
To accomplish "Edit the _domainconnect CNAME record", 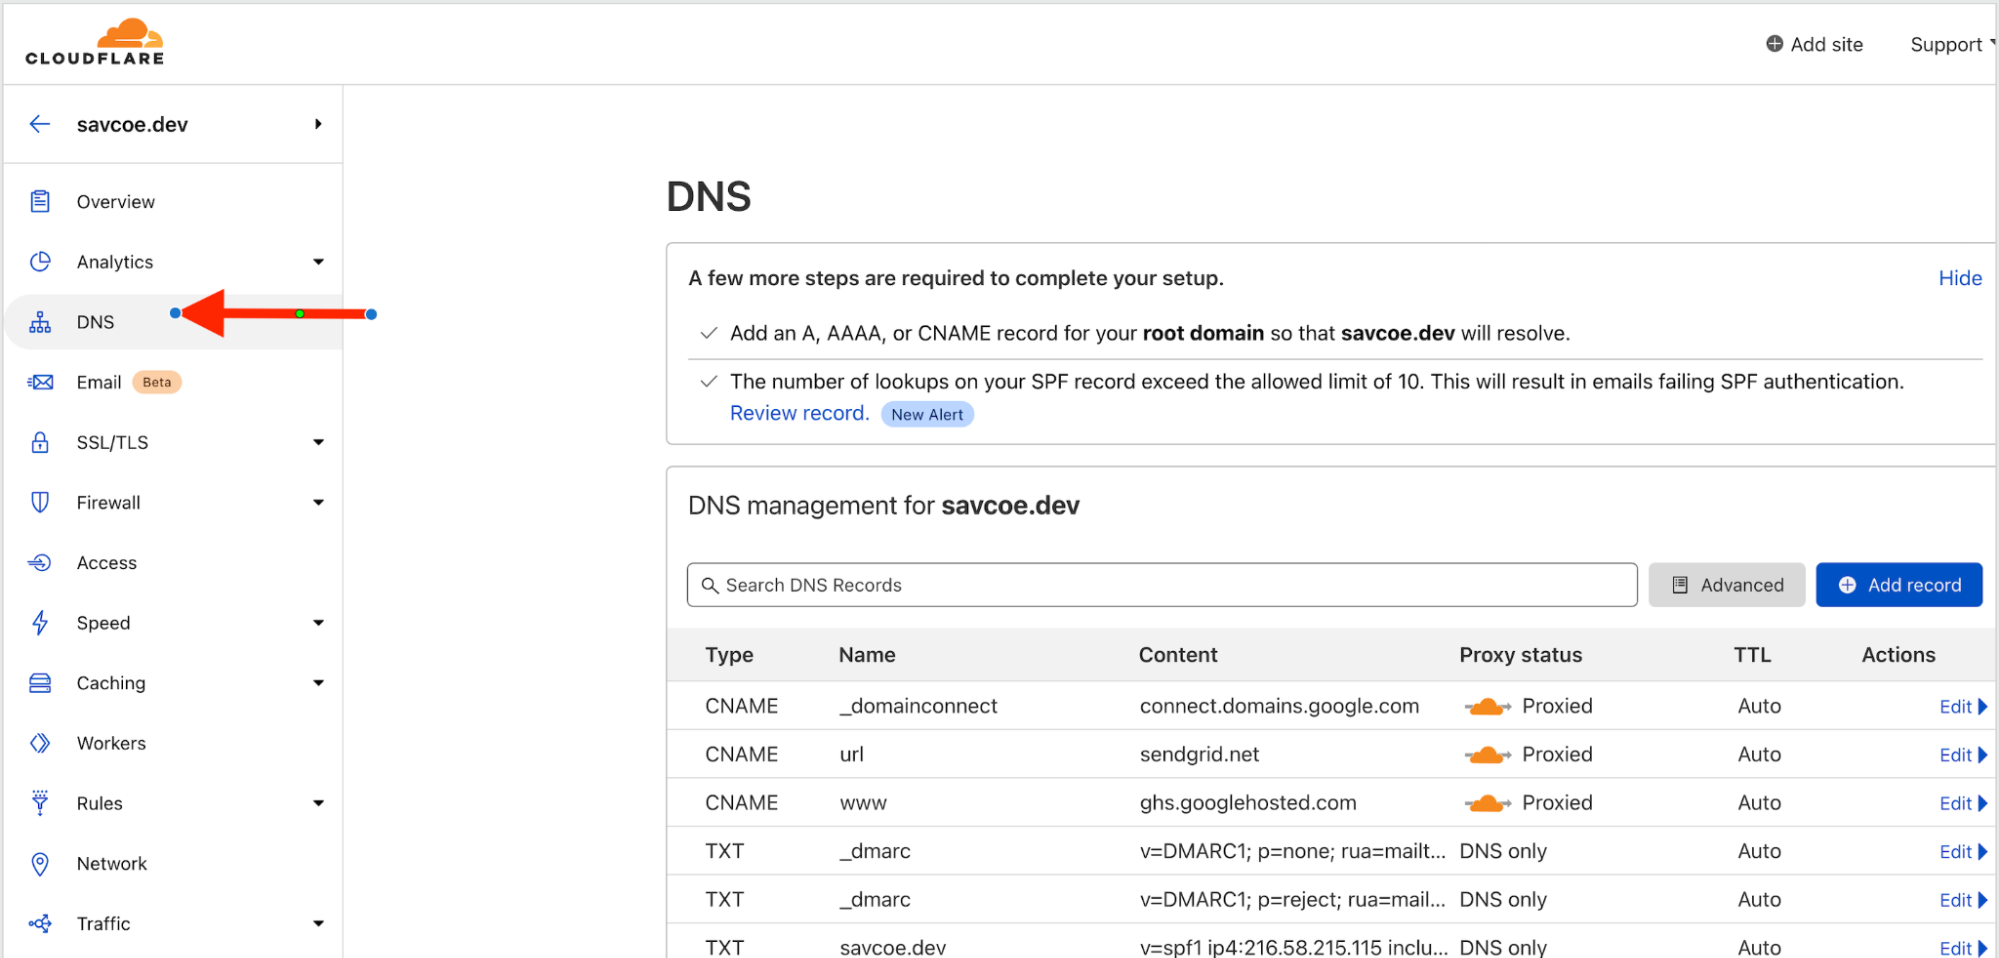I will click(x=1963, y=707).
